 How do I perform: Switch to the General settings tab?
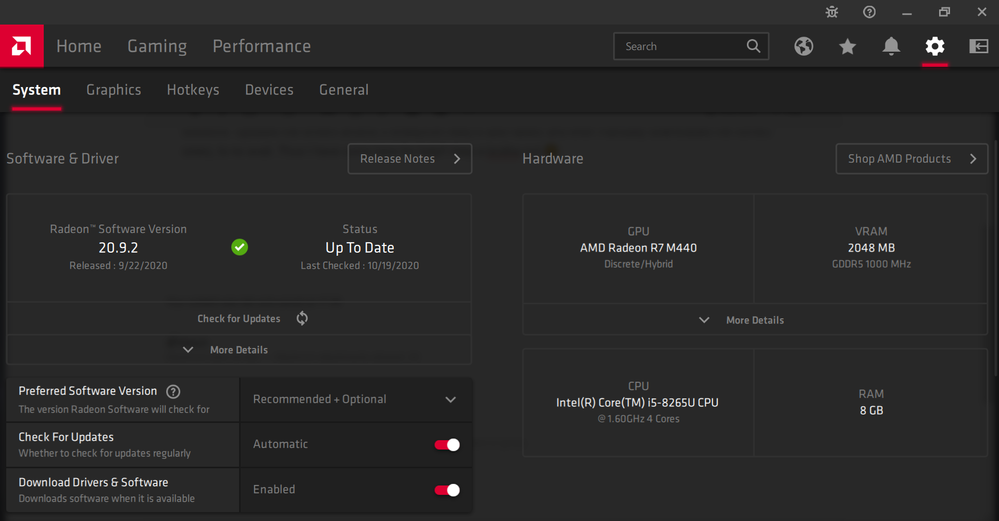click(x=344, y=90)
